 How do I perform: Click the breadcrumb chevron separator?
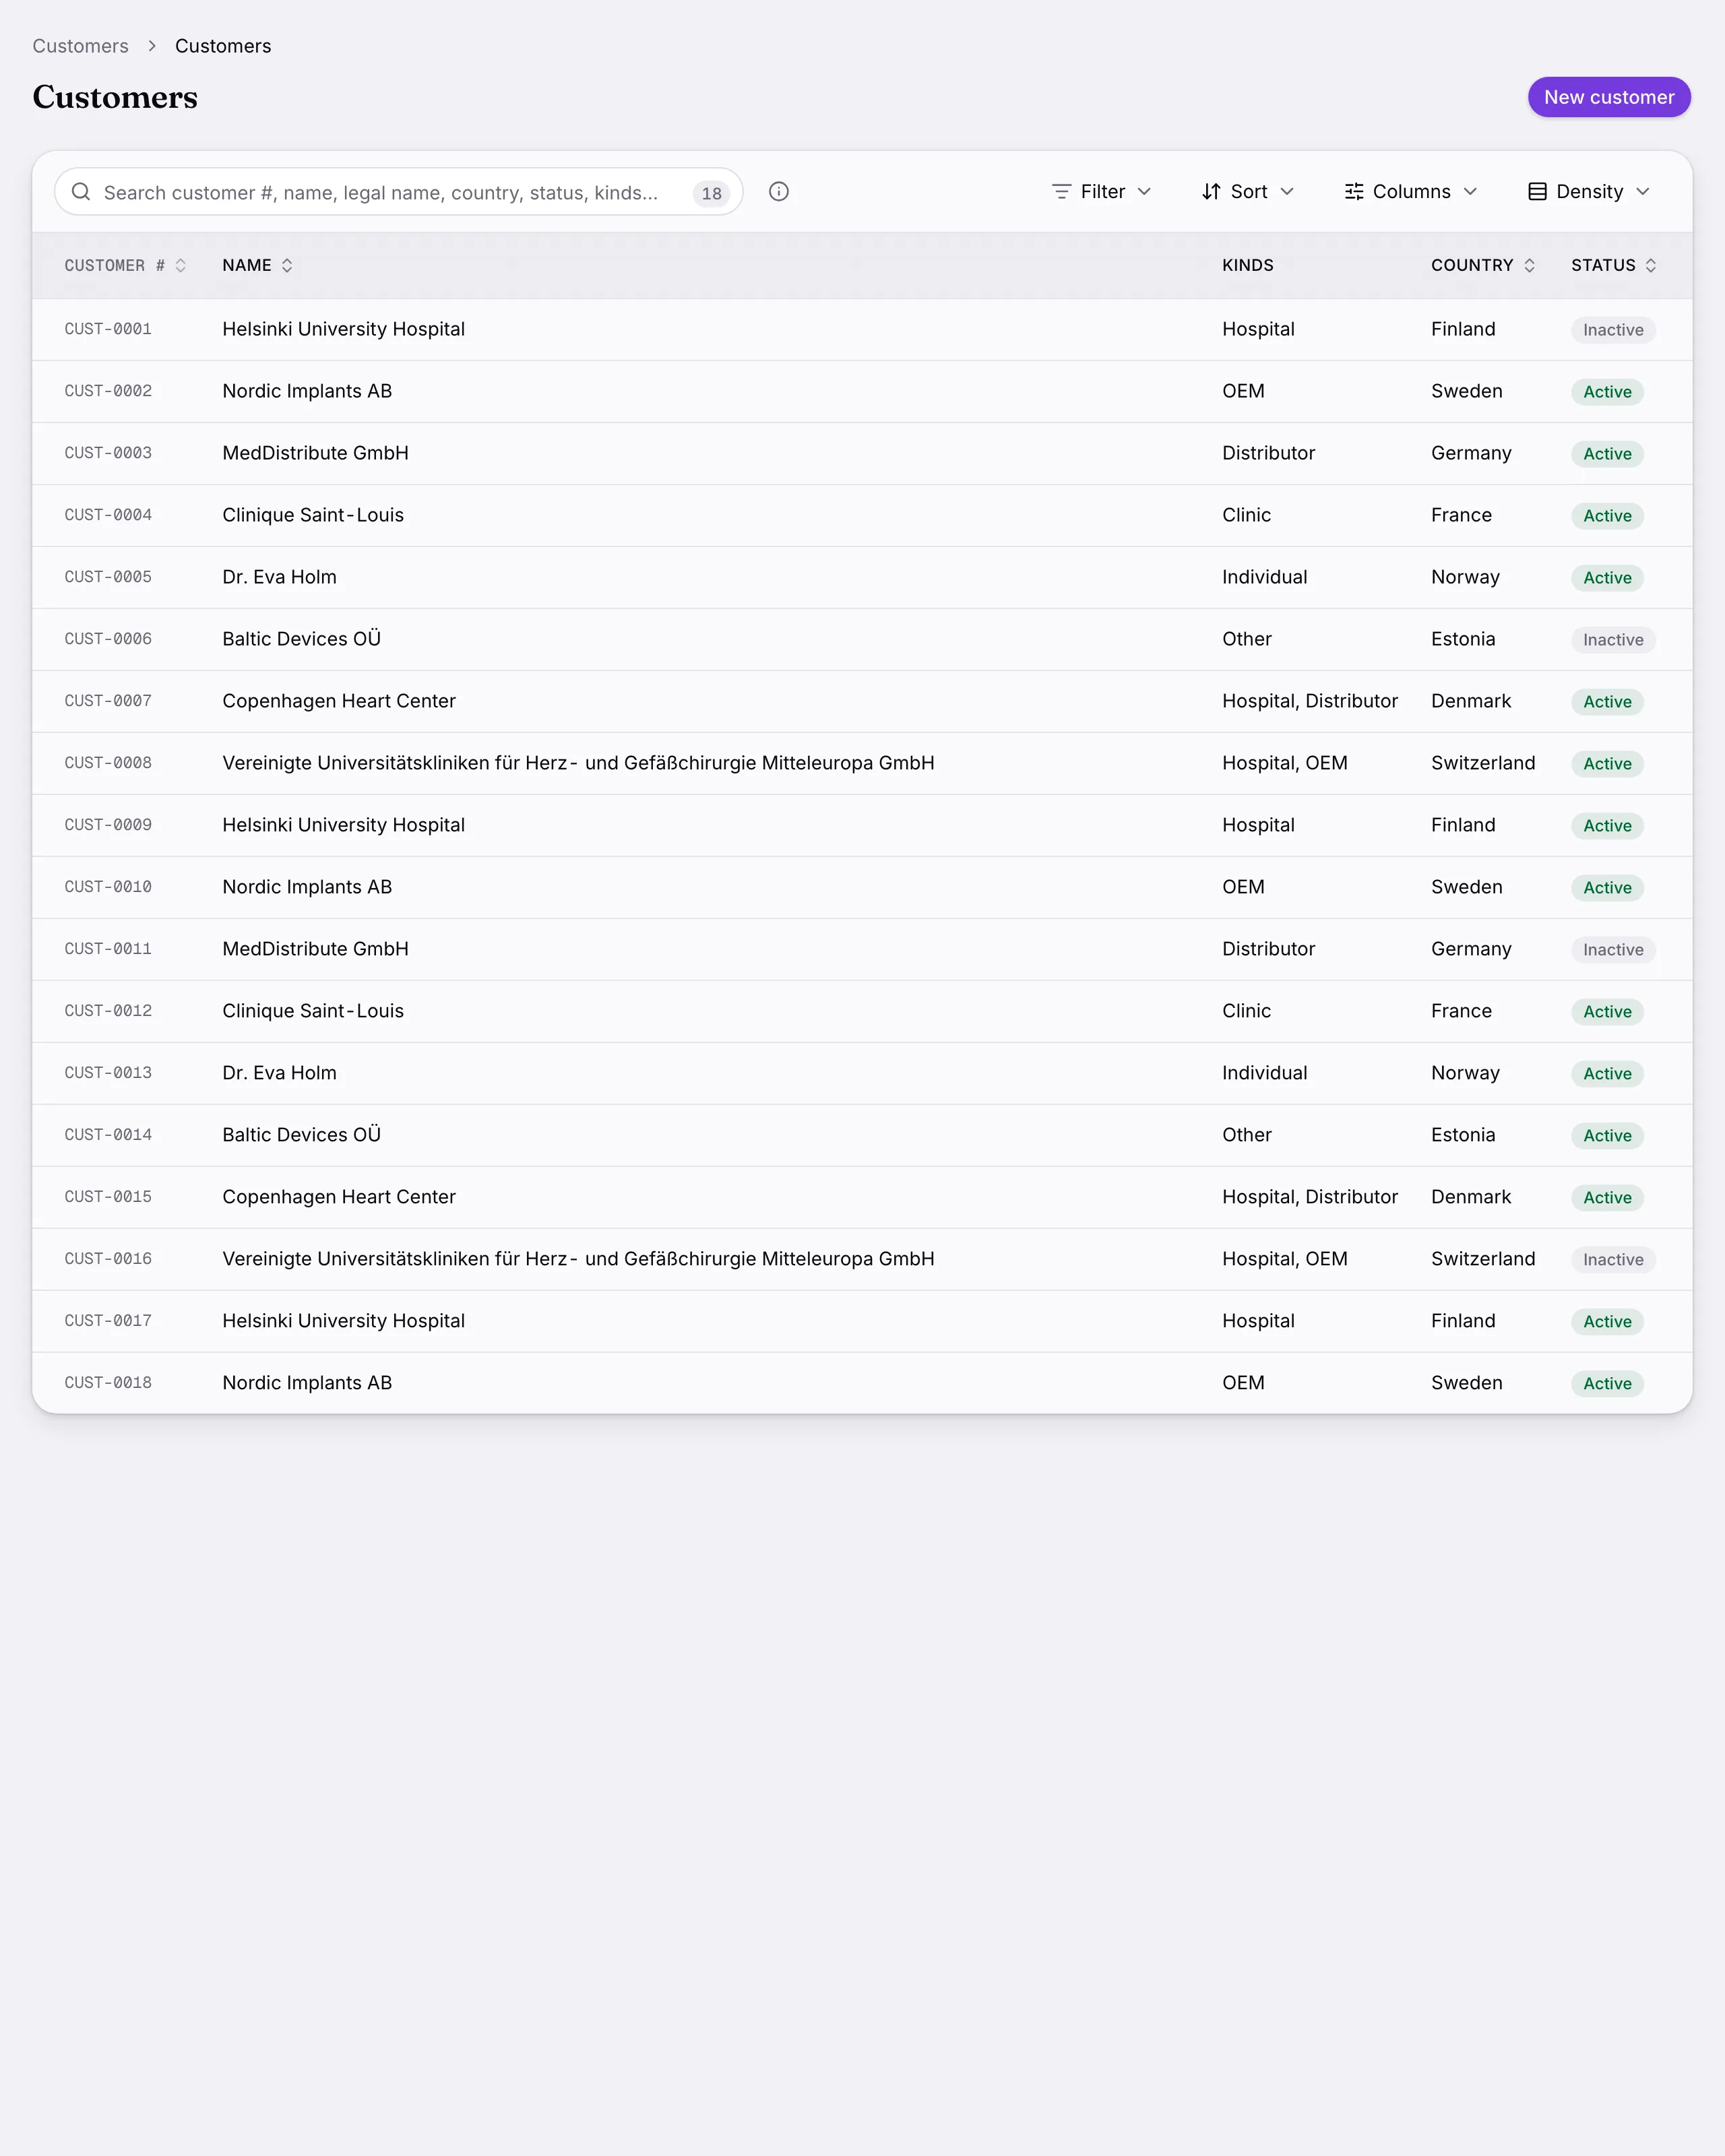click(152, 46)
